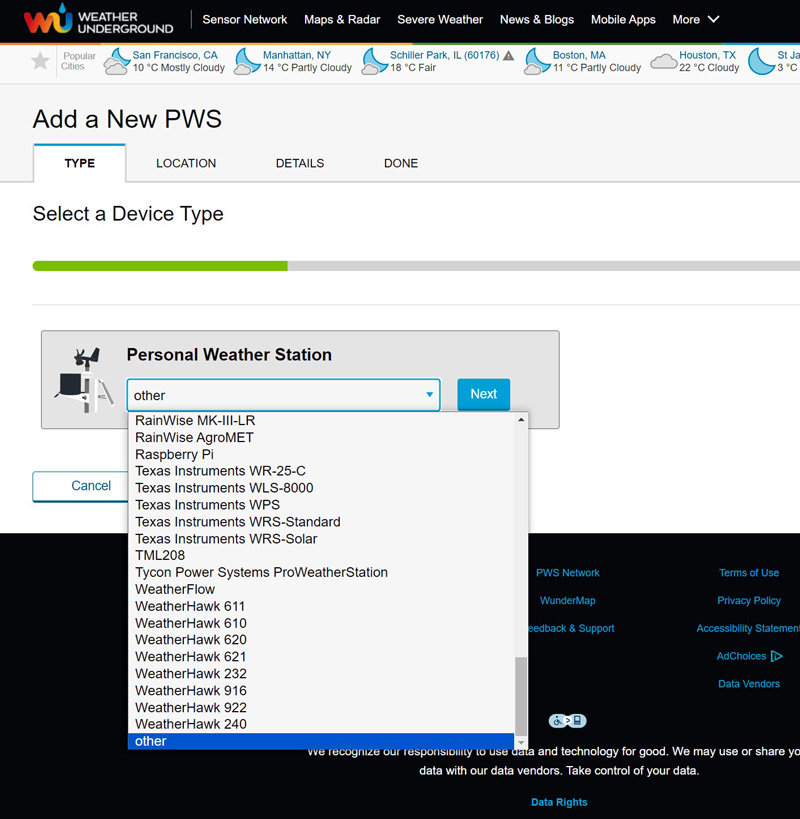Open Houston, TX forecast link

coord(708,55)
